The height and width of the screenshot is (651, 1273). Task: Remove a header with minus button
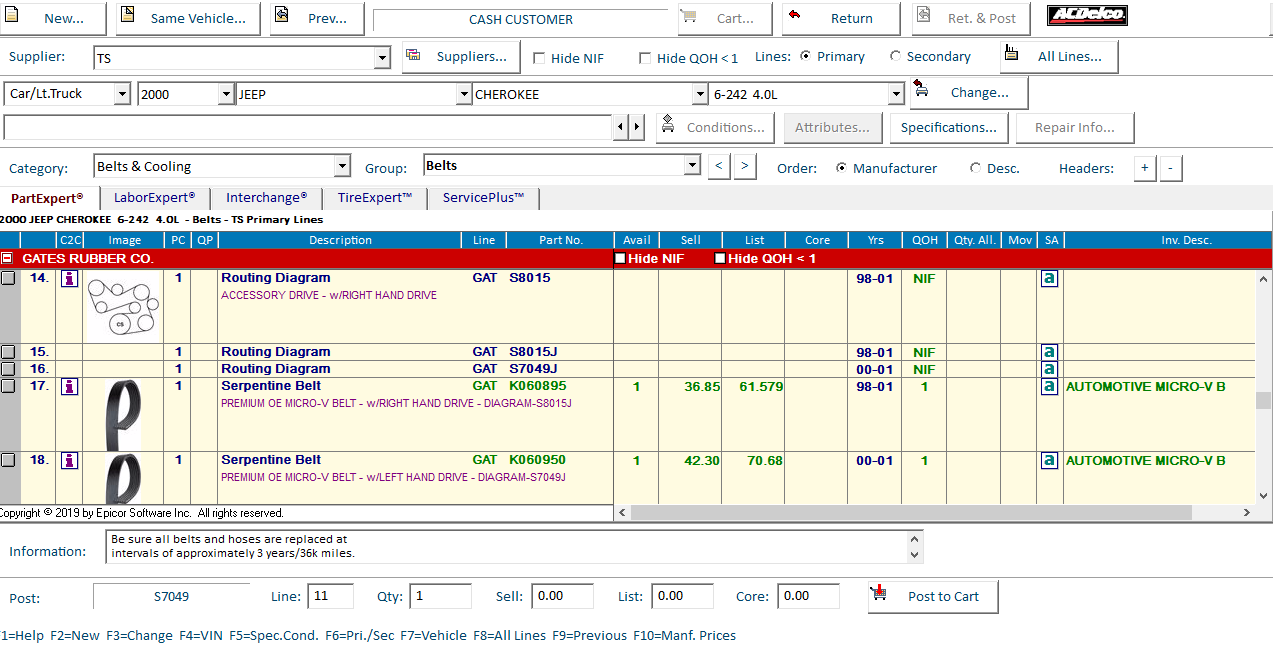(1171, 168)
